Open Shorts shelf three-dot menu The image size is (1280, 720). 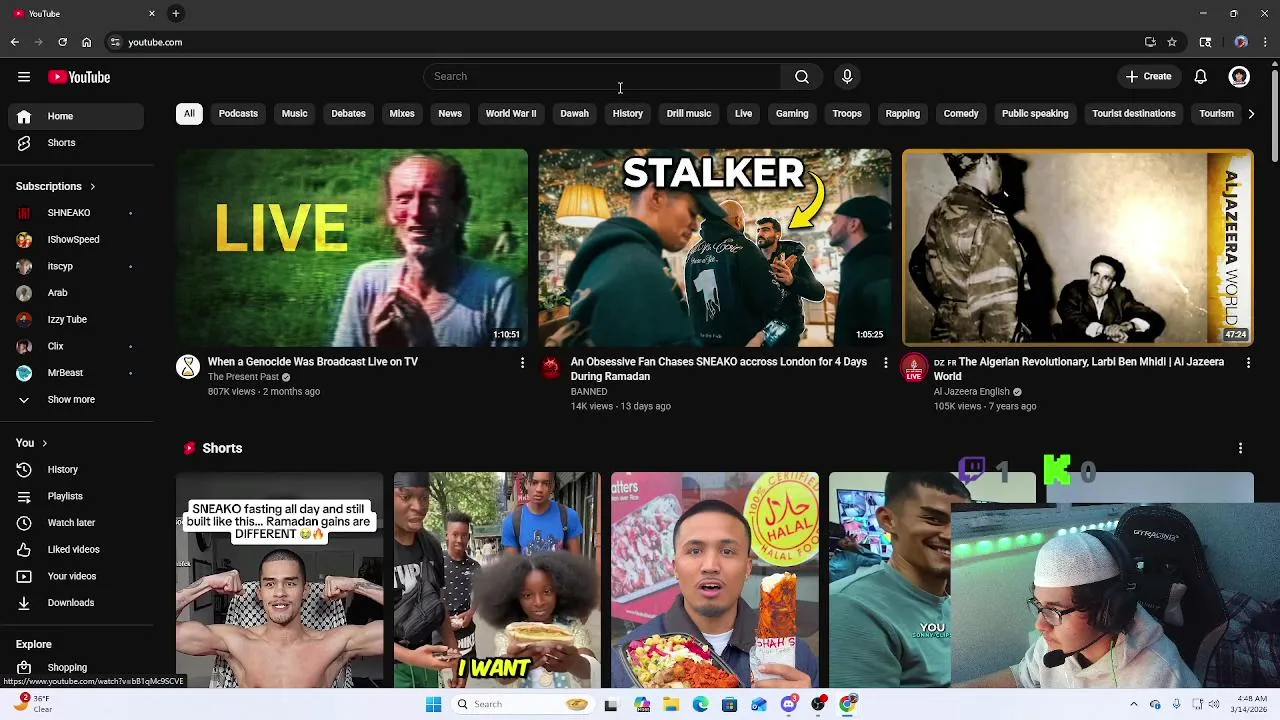coord(1240,448)
